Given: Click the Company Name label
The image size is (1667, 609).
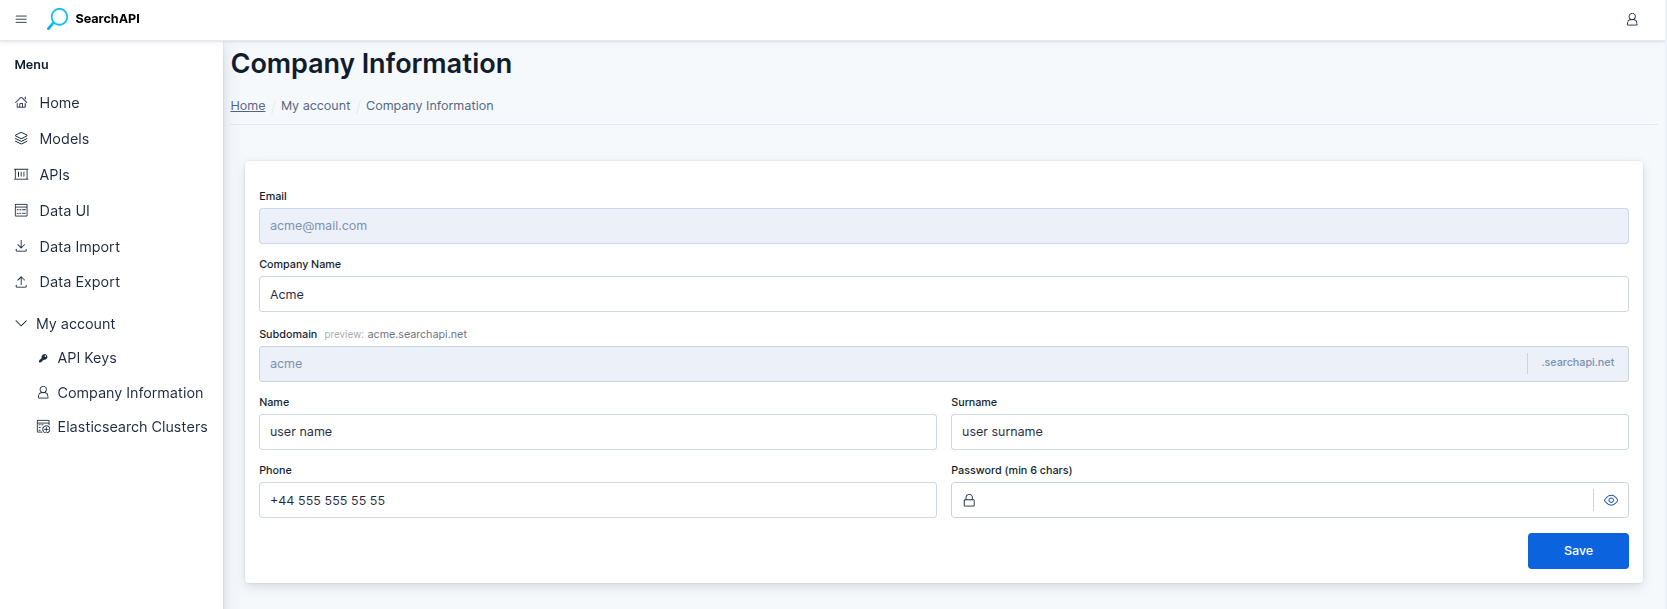Looking at the screenshot, I should (x=300, y=265).
